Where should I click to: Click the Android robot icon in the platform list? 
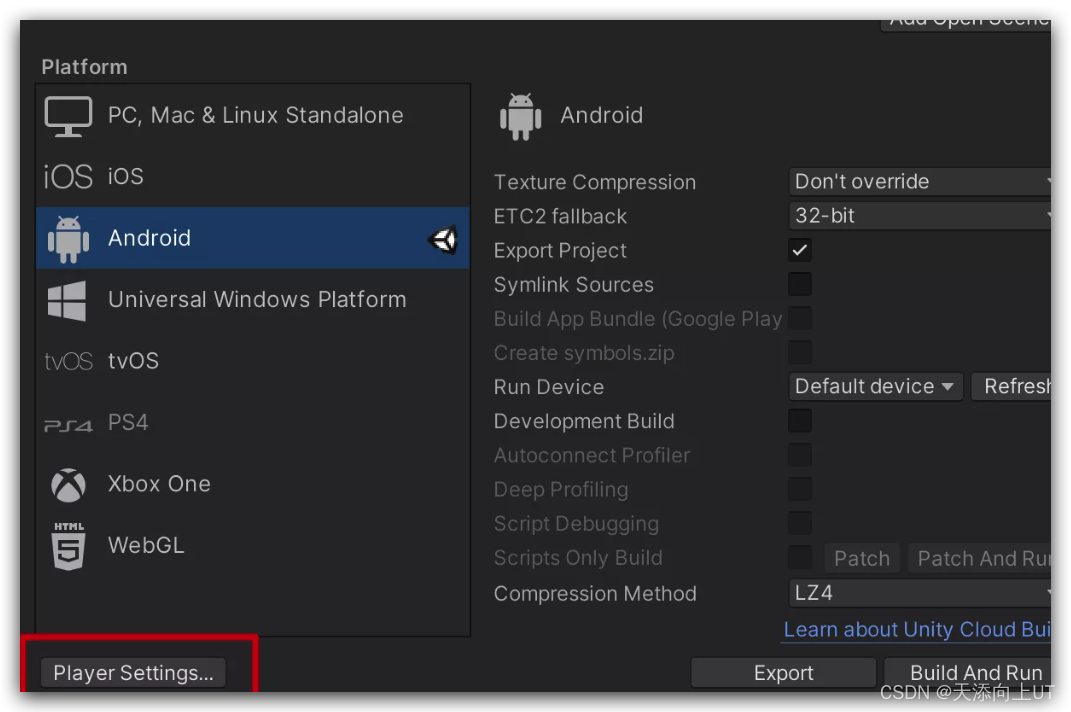[x=68, y=239]
